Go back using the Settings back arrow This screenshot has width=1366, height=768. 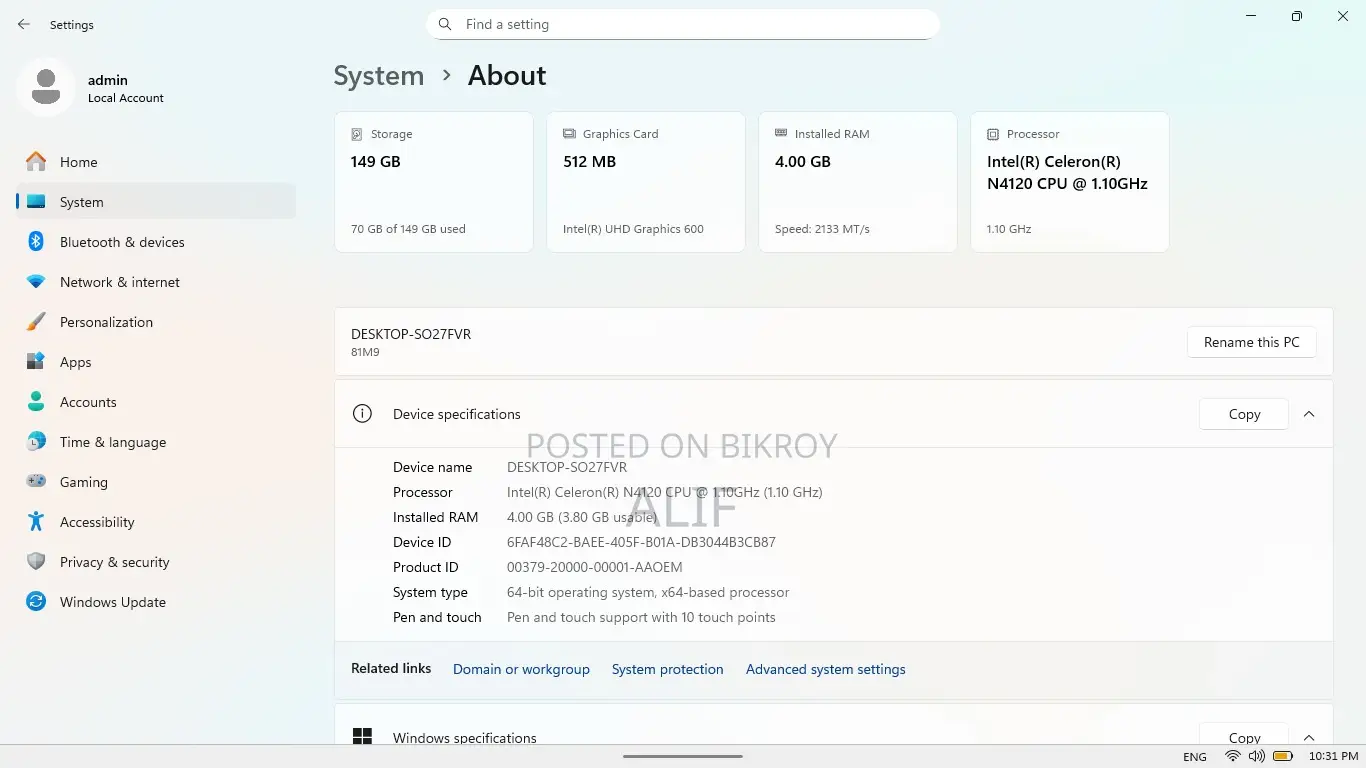click(x=24, y=24)
